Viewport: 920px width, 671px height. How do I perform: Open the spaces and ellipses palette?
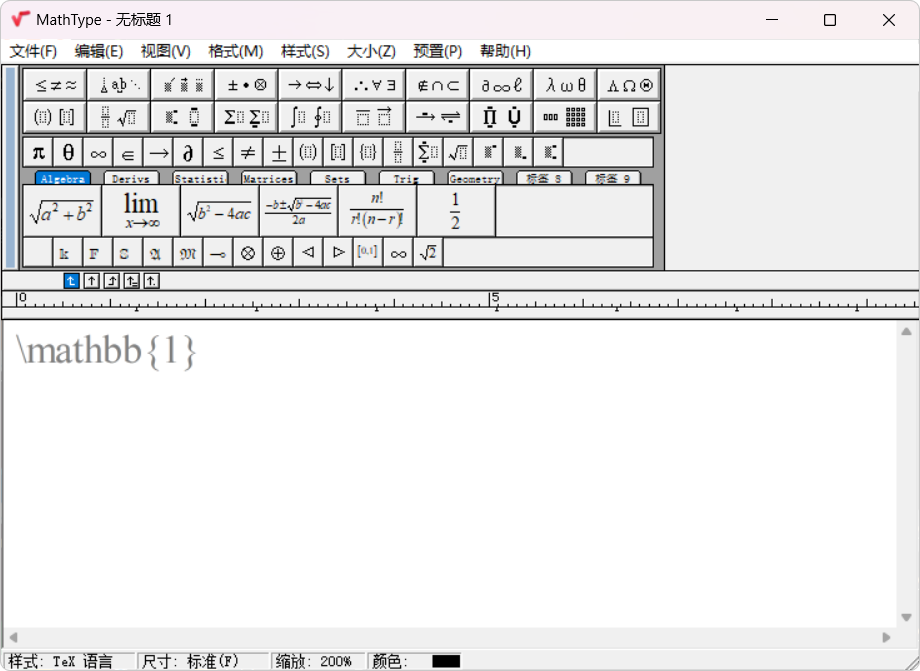(119, 85)
